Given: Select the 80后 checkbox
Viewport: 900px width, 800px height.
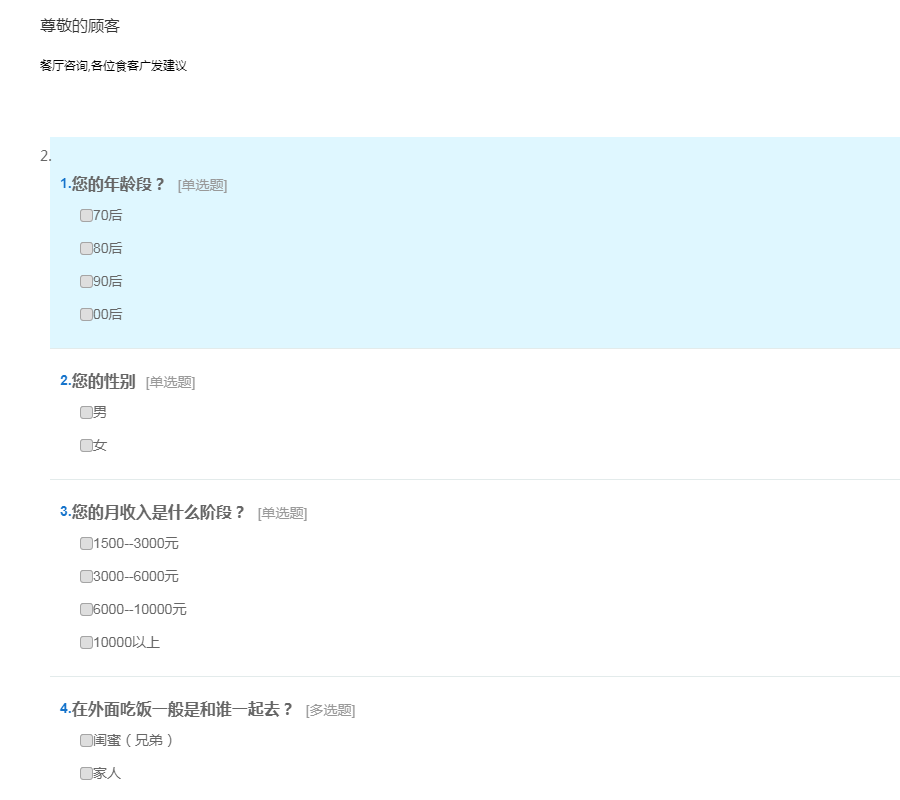Looking at the screenshot, I should [x=86, y=248].
